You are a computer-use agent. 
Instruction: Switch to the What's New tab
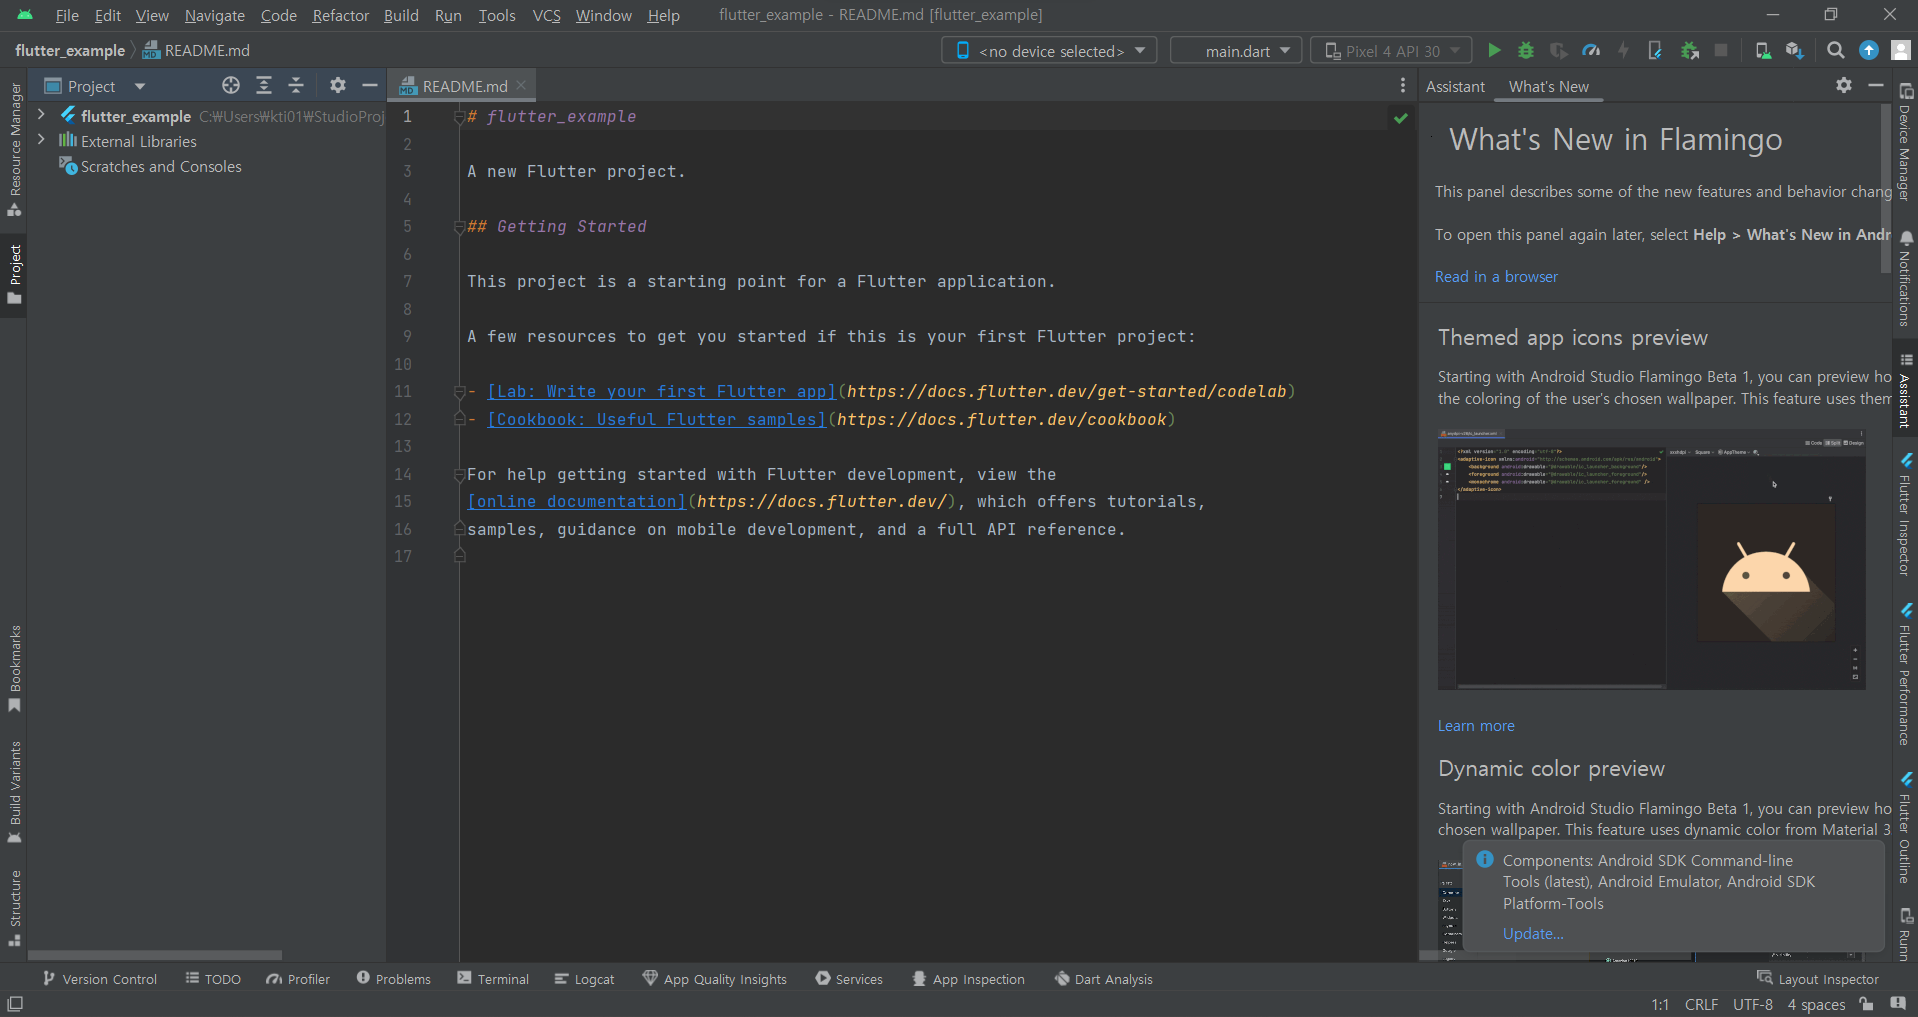tap(1547, 86)
